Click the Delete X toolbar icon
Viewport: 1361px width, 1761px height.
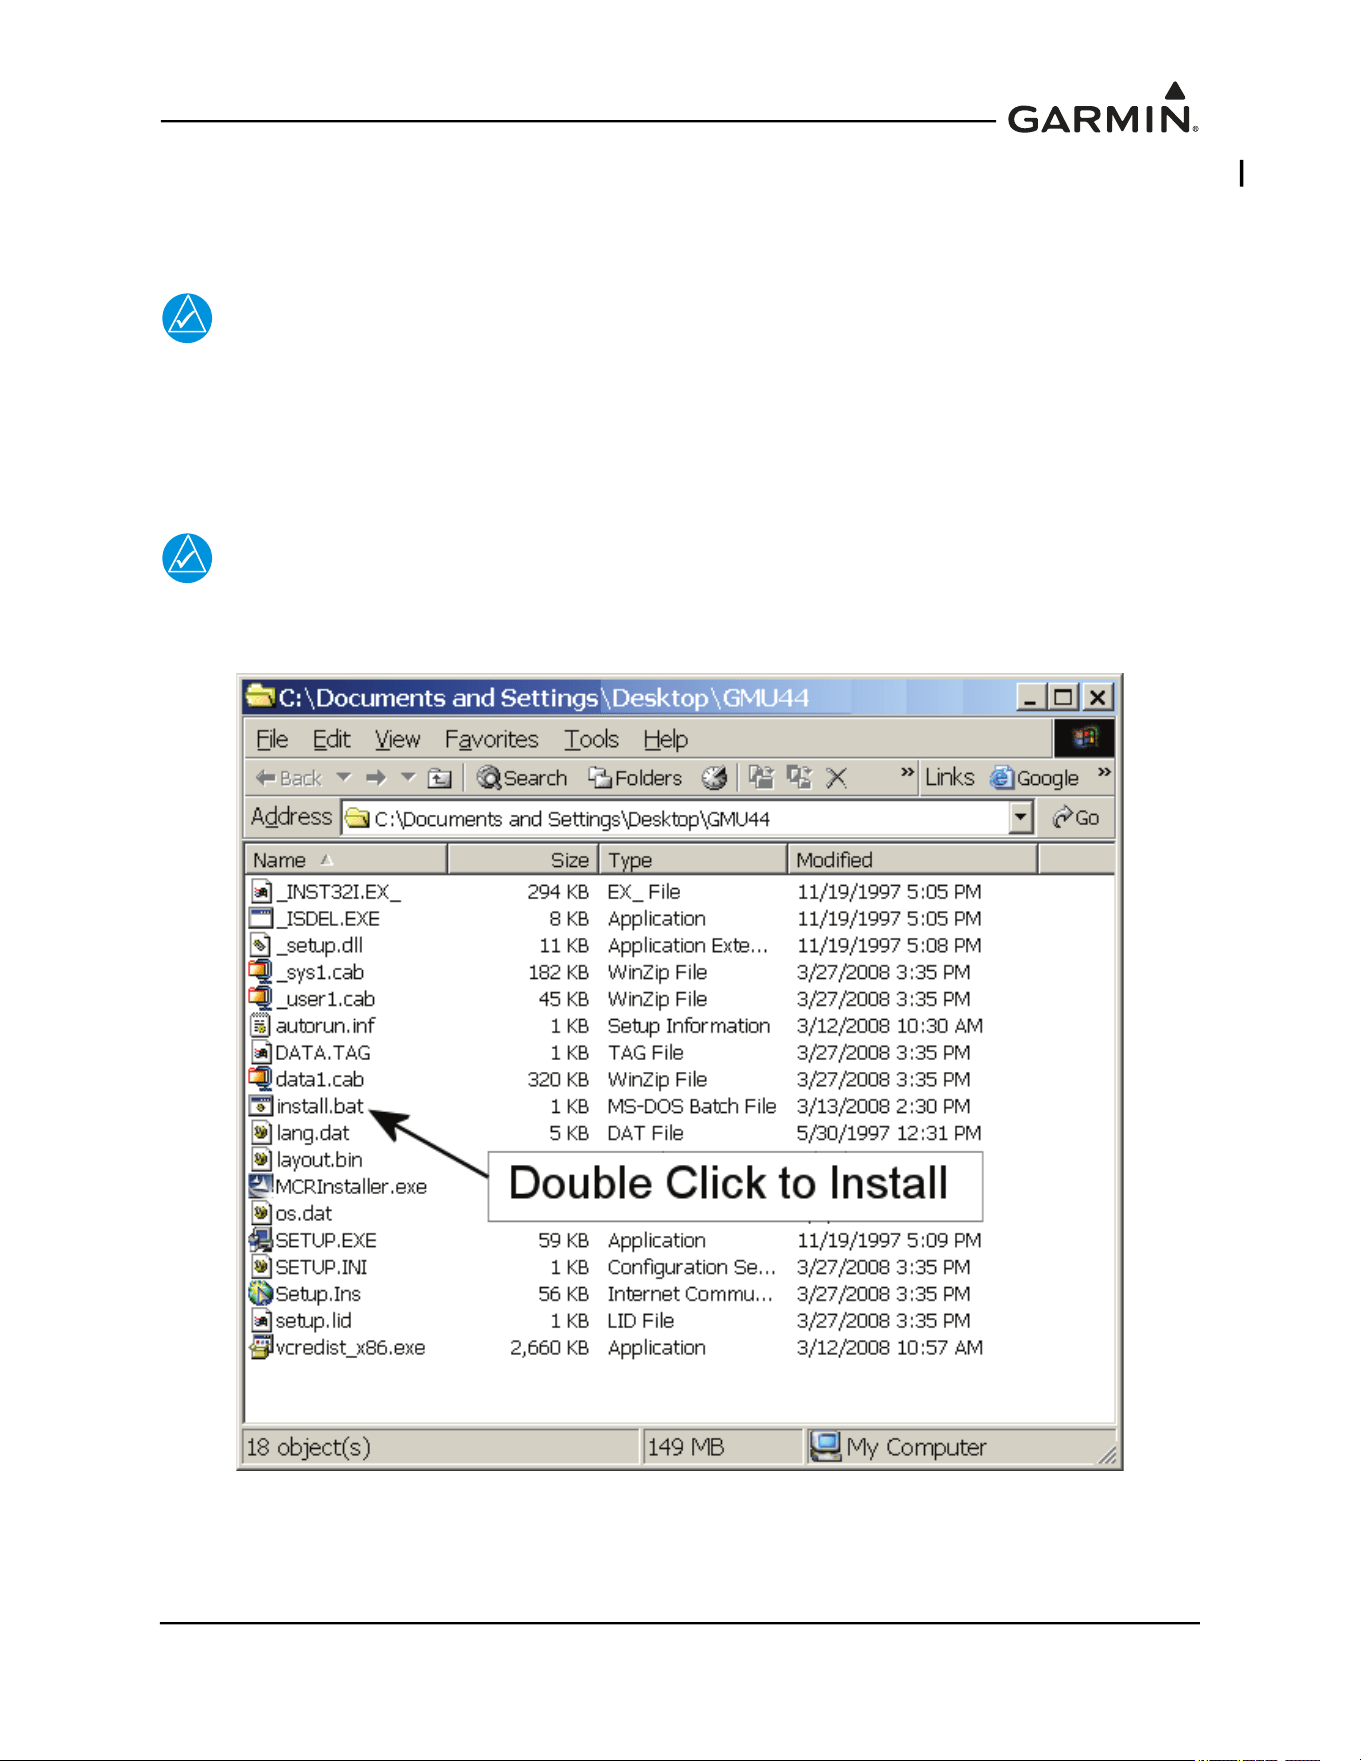pos(837,778)
